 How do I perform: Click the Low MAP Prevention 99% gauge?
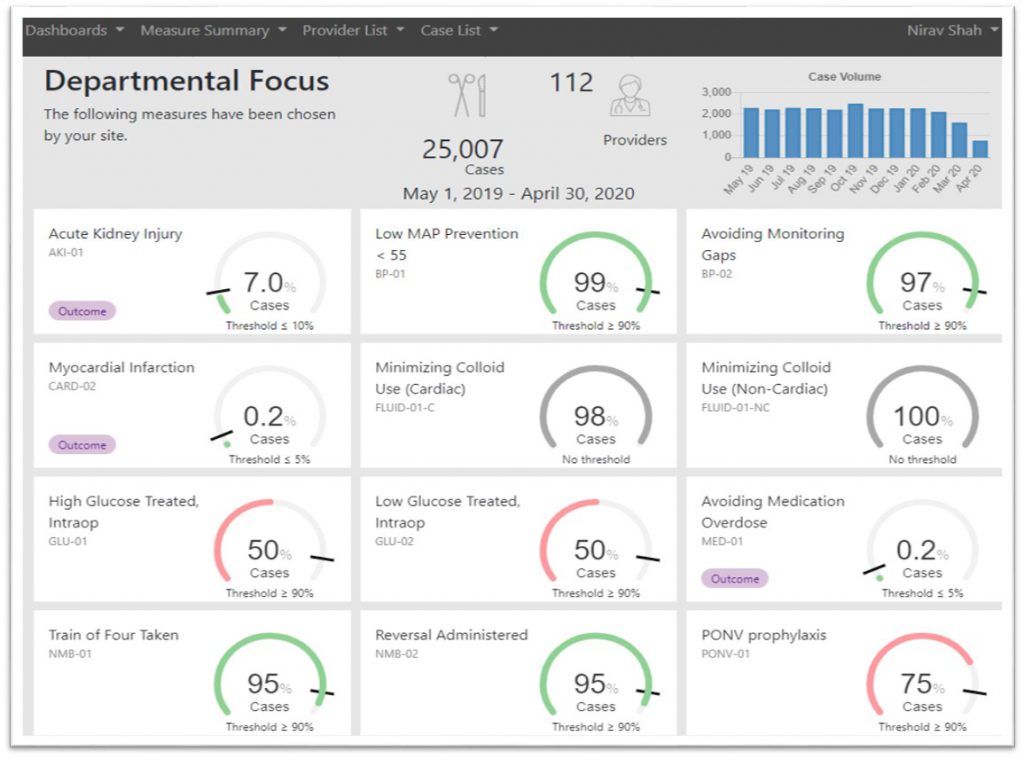[x=596, y=285]
